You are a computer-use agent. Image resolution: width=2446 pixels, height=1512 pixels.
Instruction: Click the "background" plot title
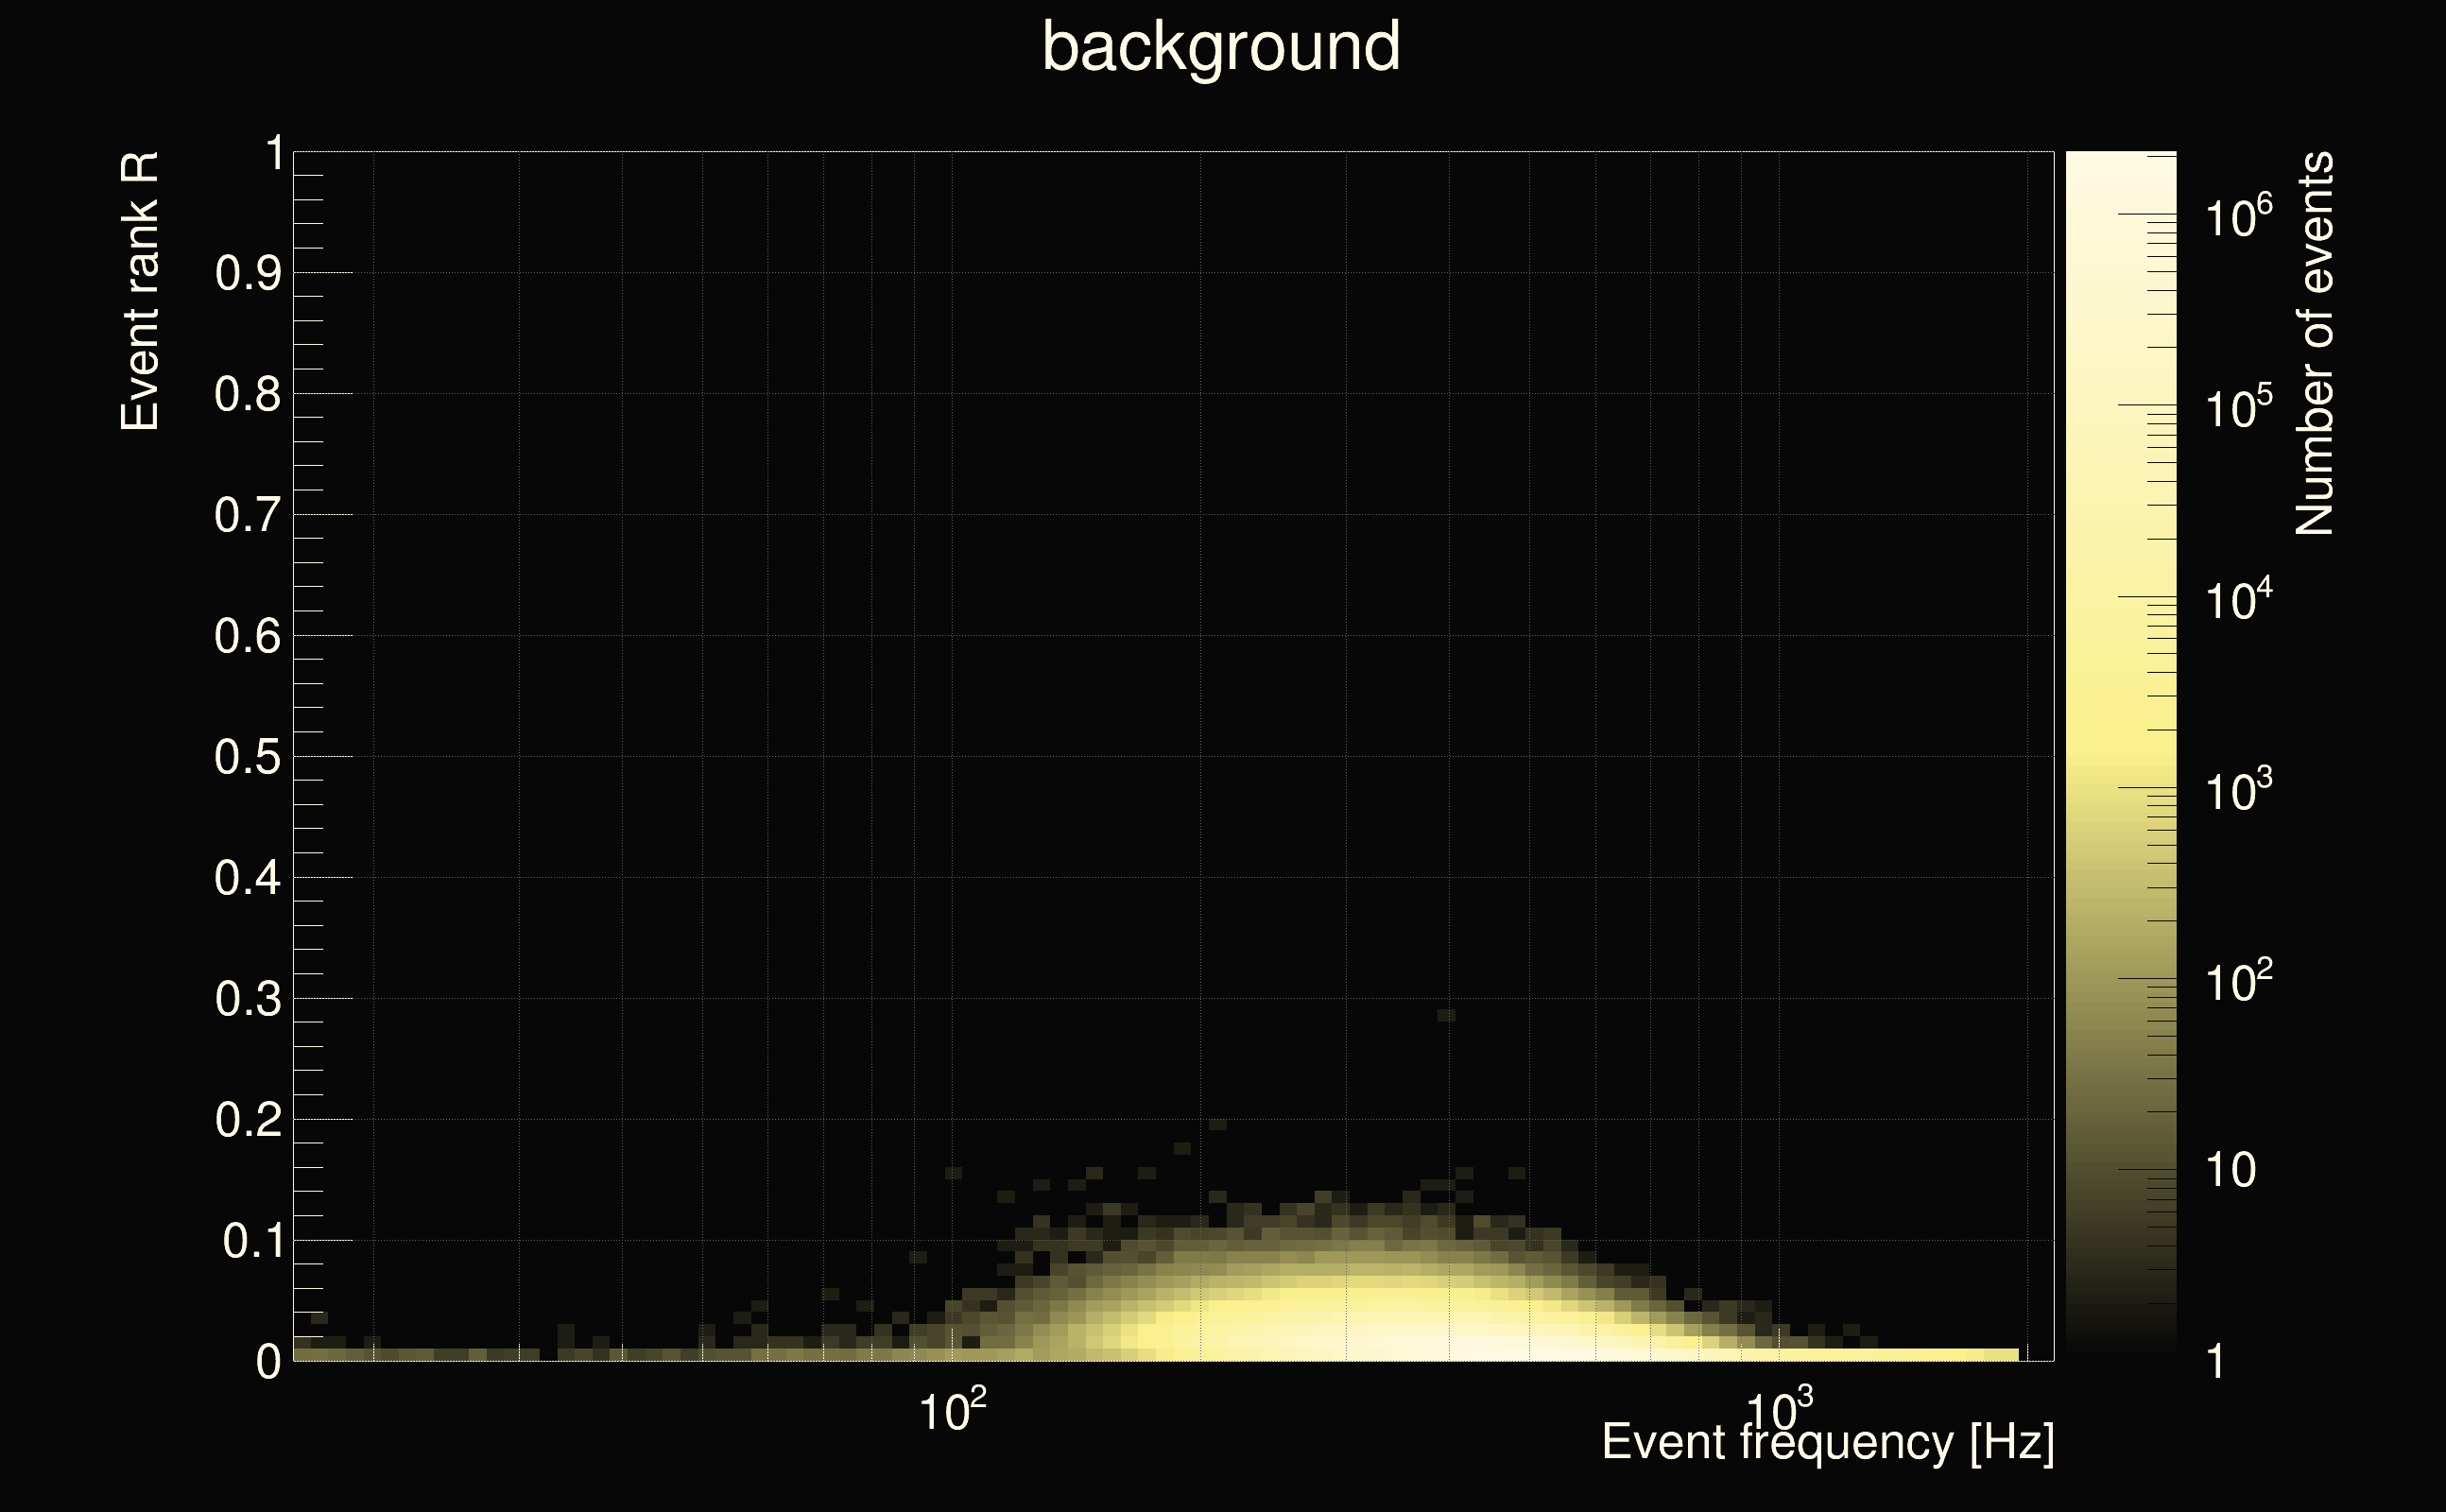tap(1220, 47)
